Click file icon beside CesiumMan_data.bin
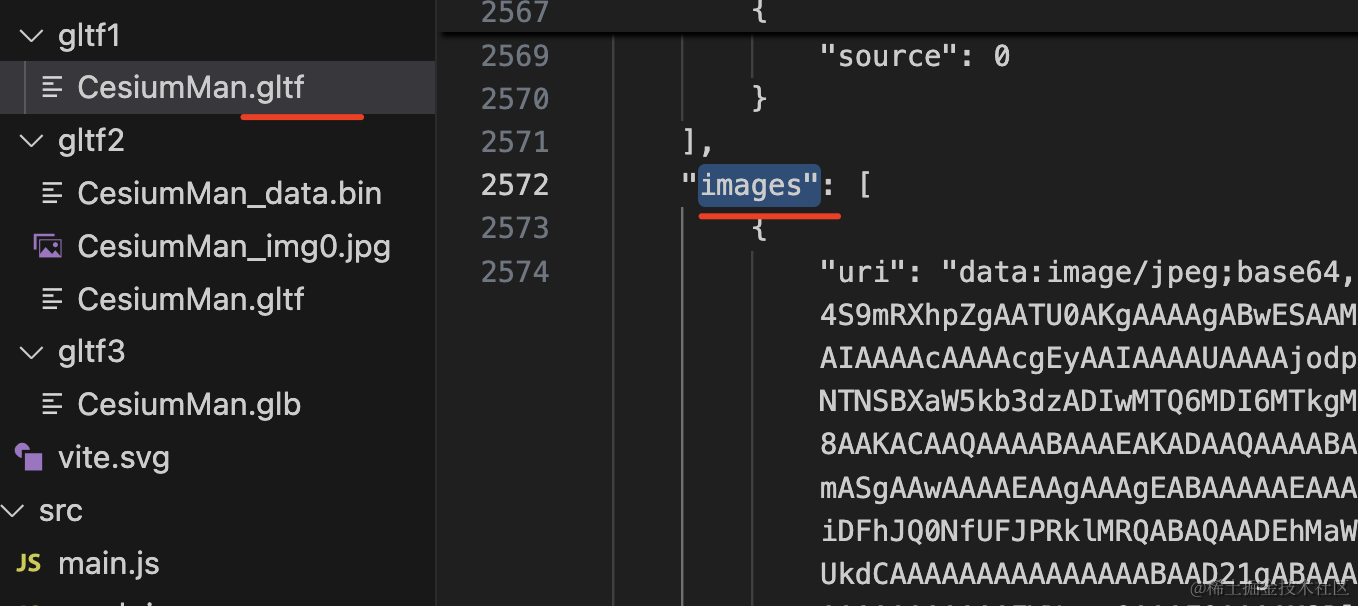 click(51, 193)
